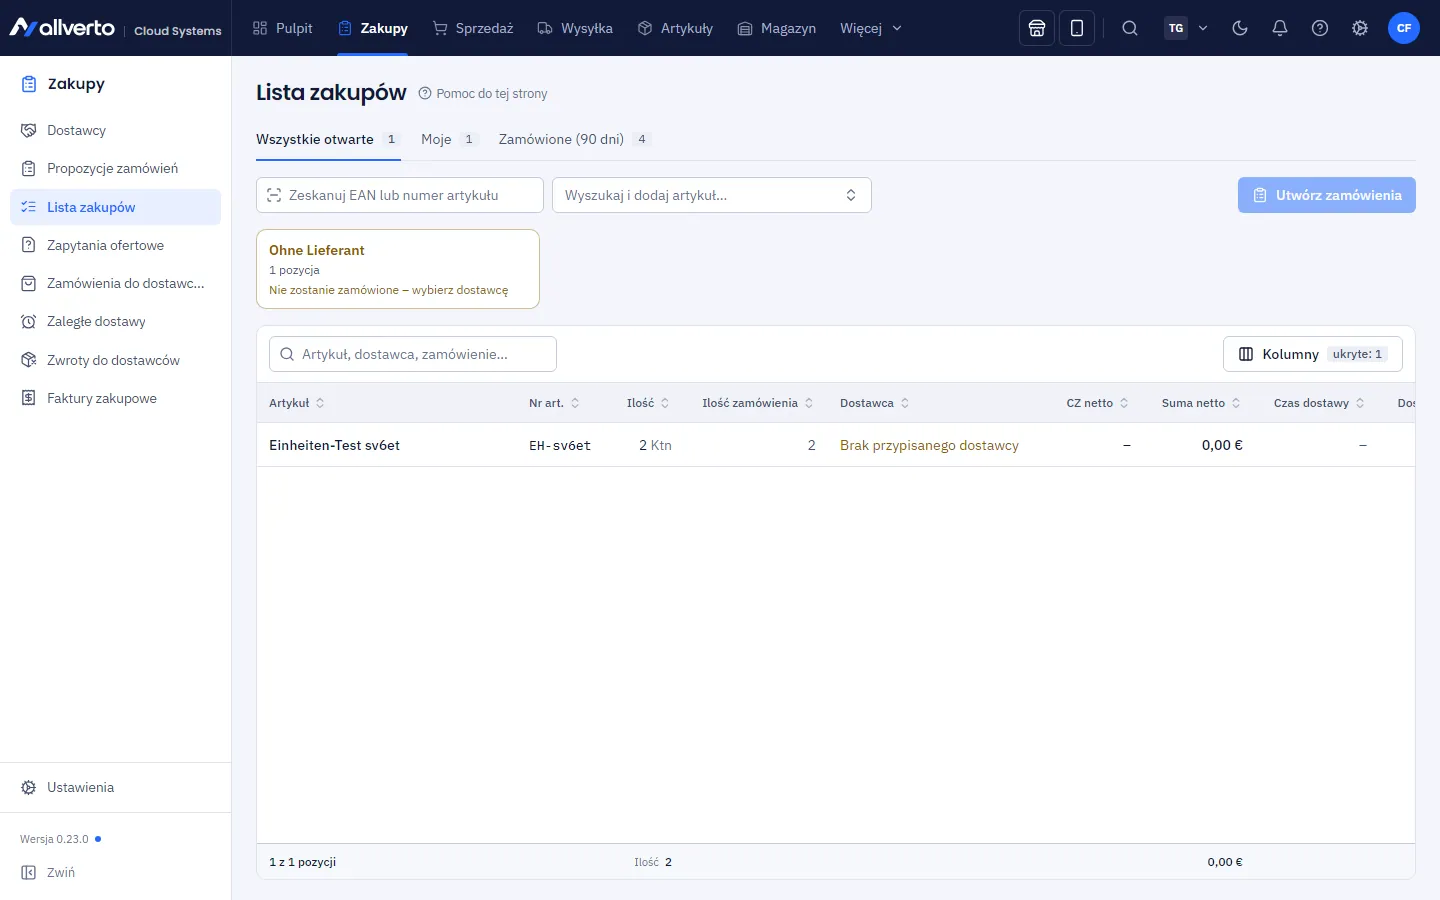The image size is (1440, 900).
Task: Toggle dark mode moon icon
Action: click(1240, 28)
